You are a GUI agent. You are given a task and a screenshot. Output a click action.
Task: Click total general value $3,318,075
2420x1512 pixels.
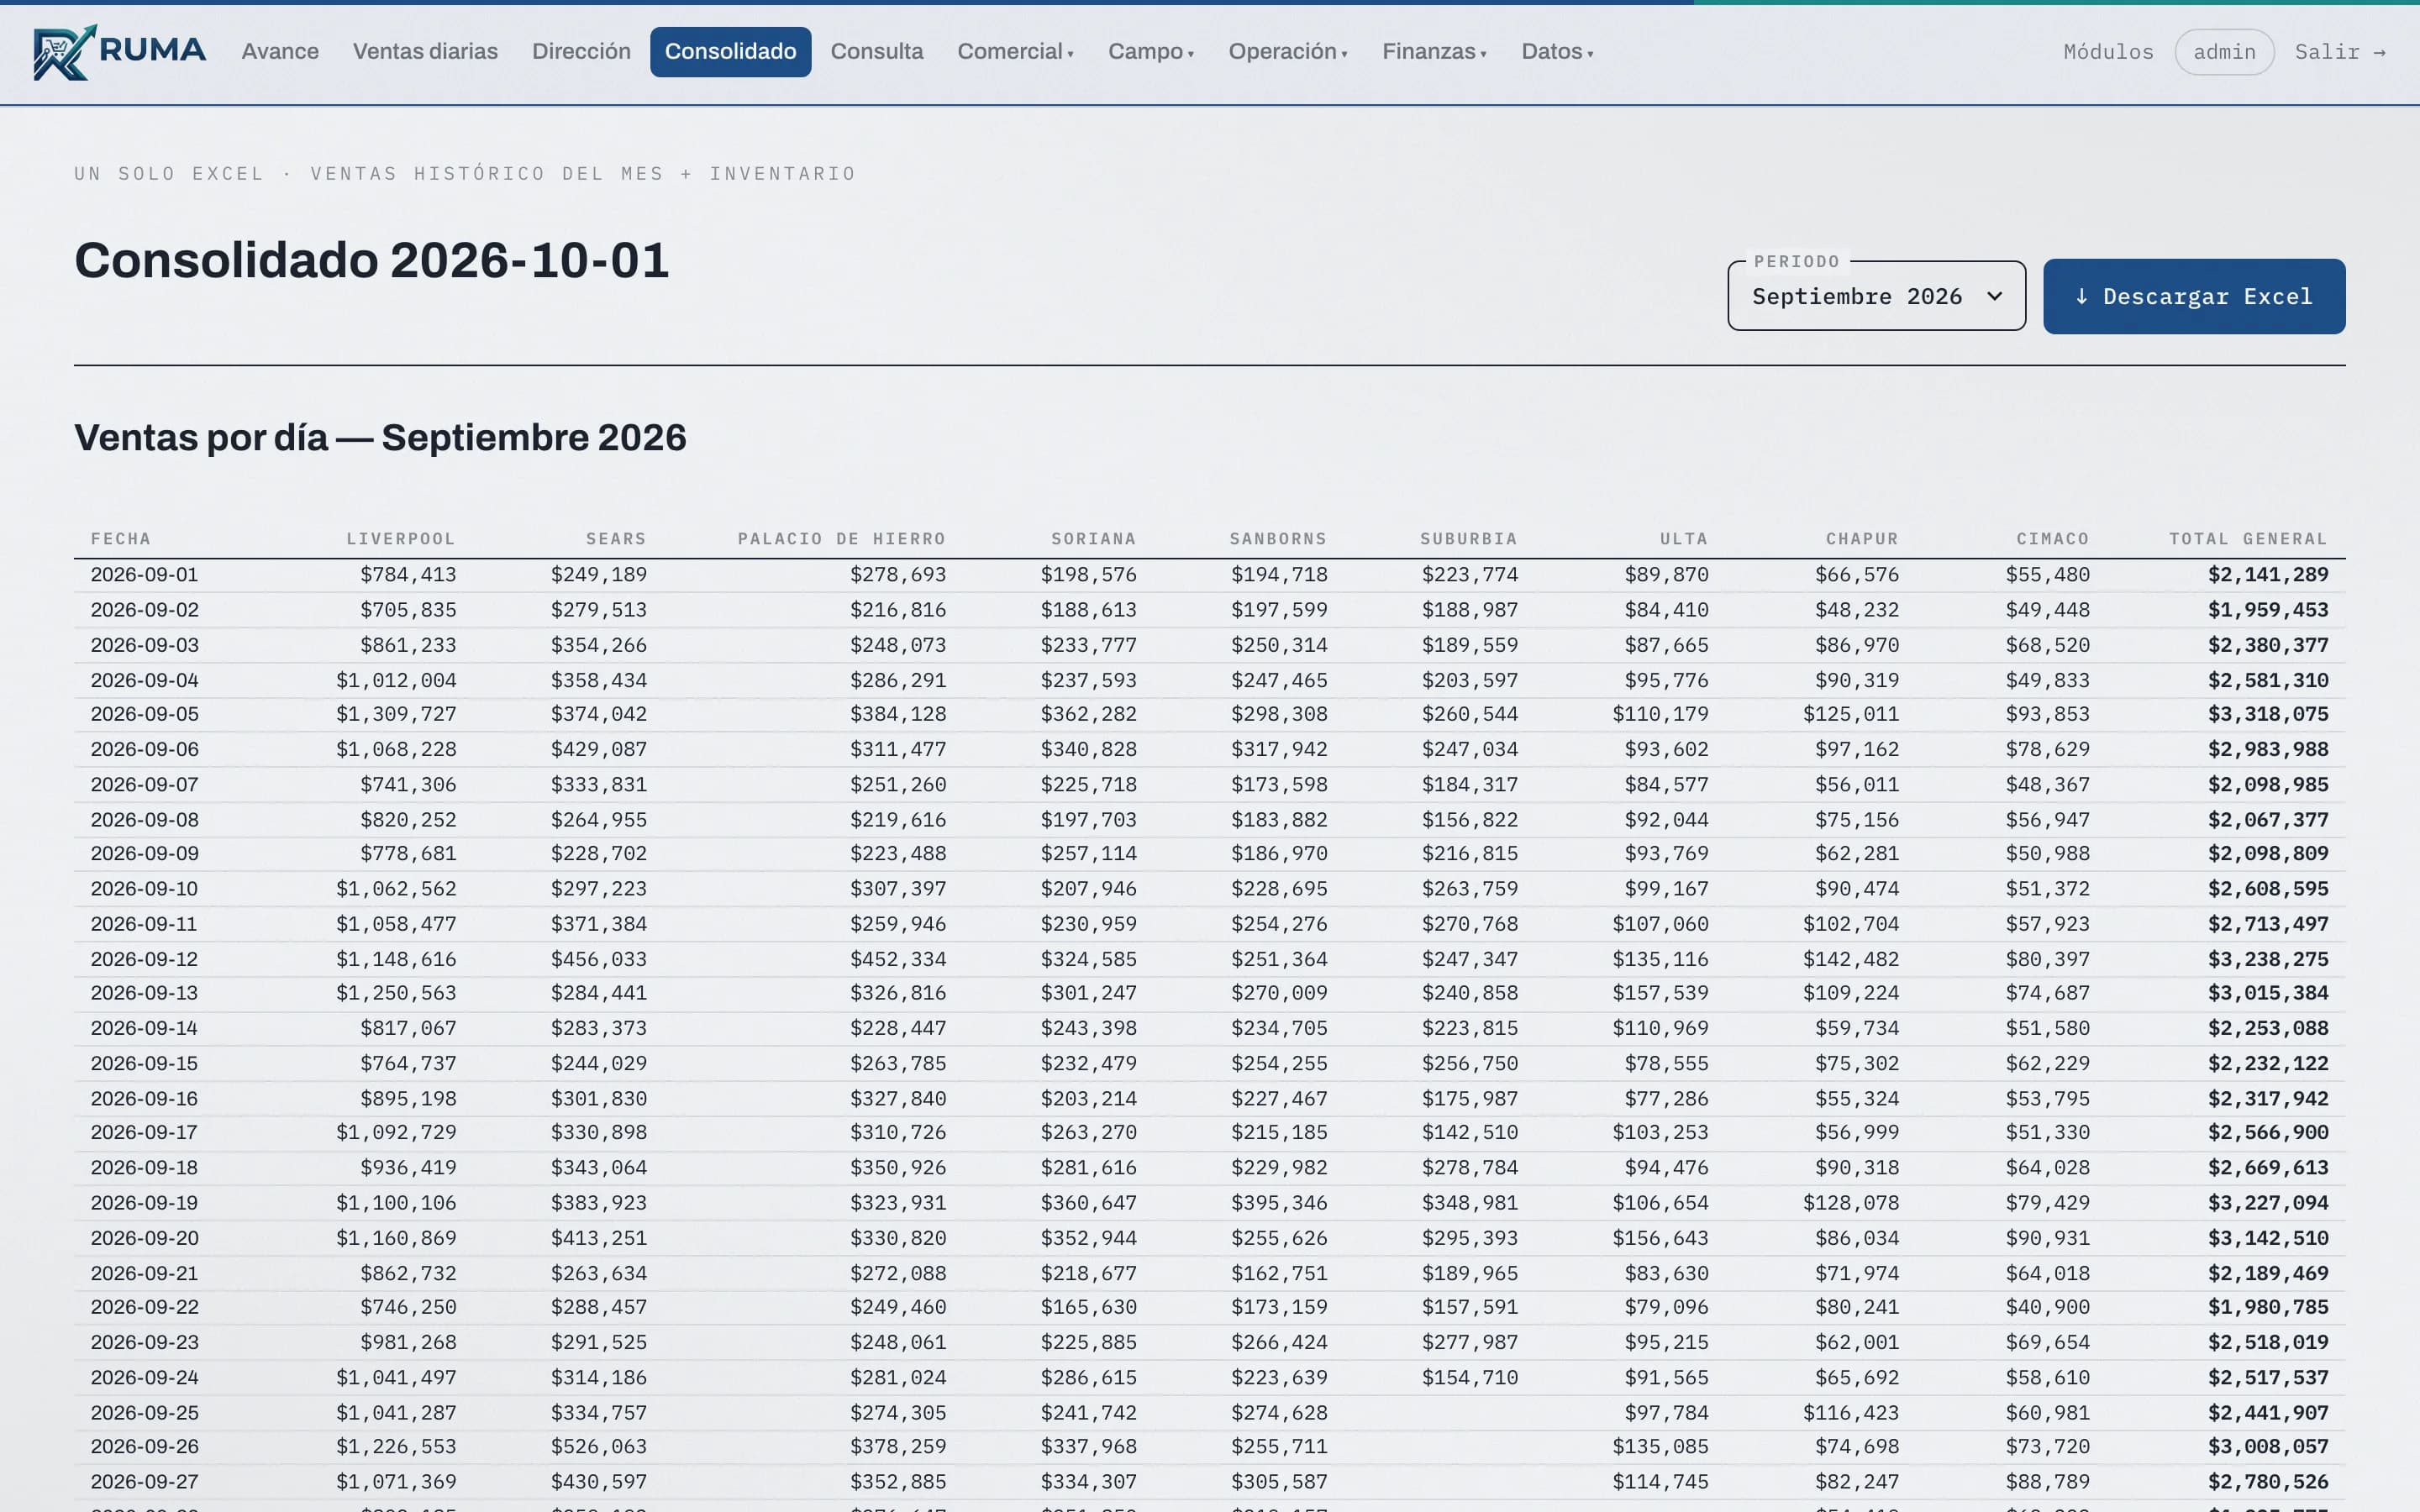tap(2268, 714)
